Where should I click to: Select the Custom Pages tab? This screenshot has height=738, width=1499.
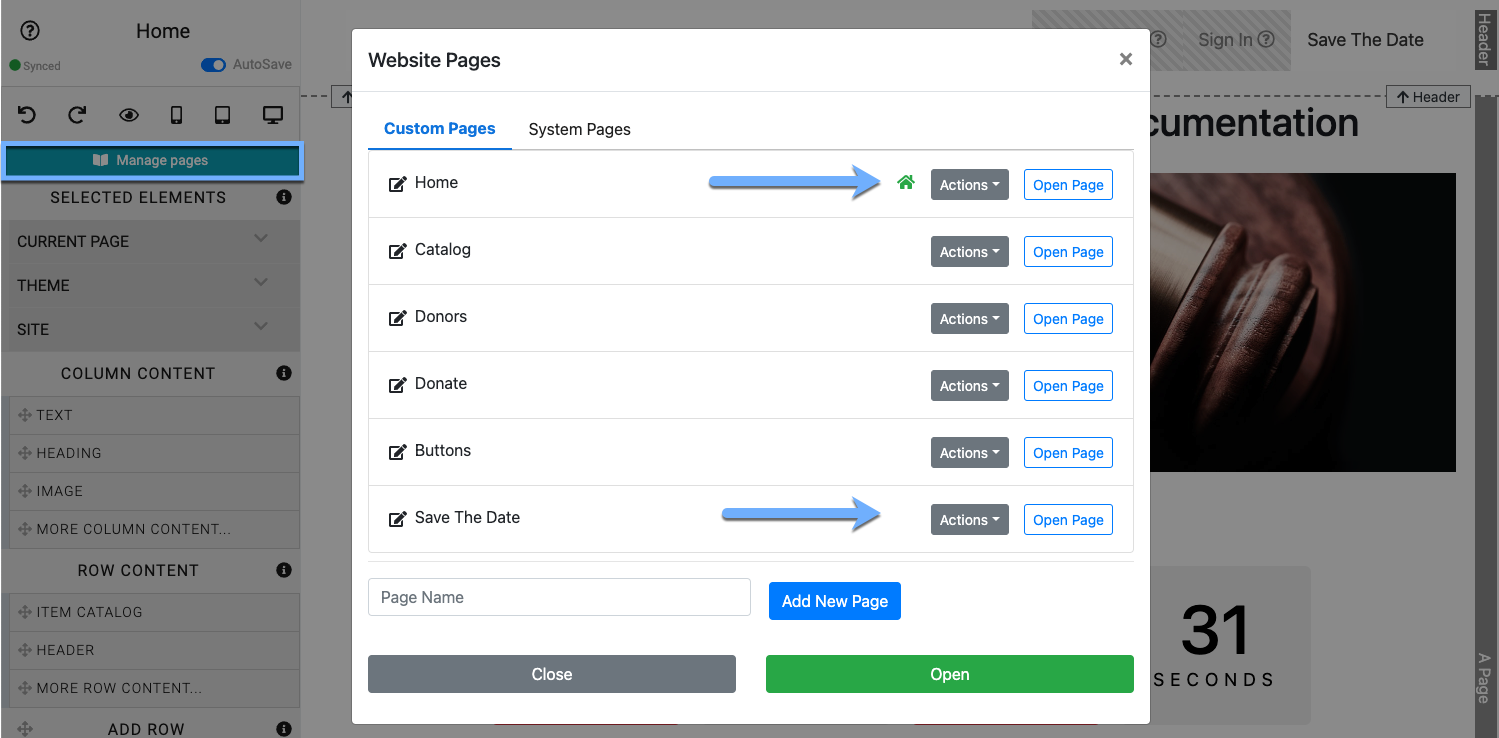pos(439,128)
